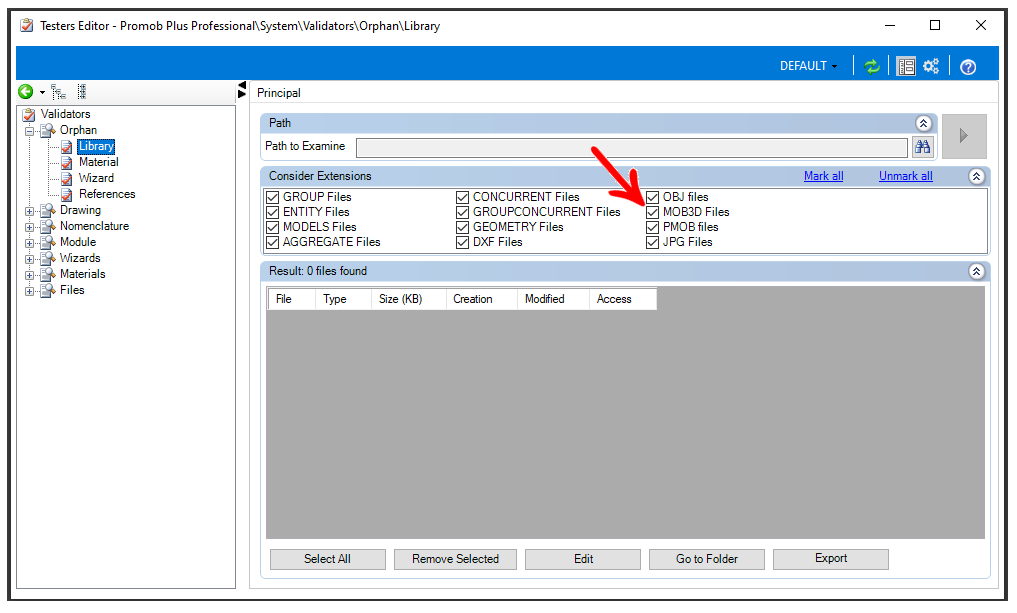Click the binoculars browse path icon
The height and width of the screenshot is (613, 1017).
(x=922, y=147)
